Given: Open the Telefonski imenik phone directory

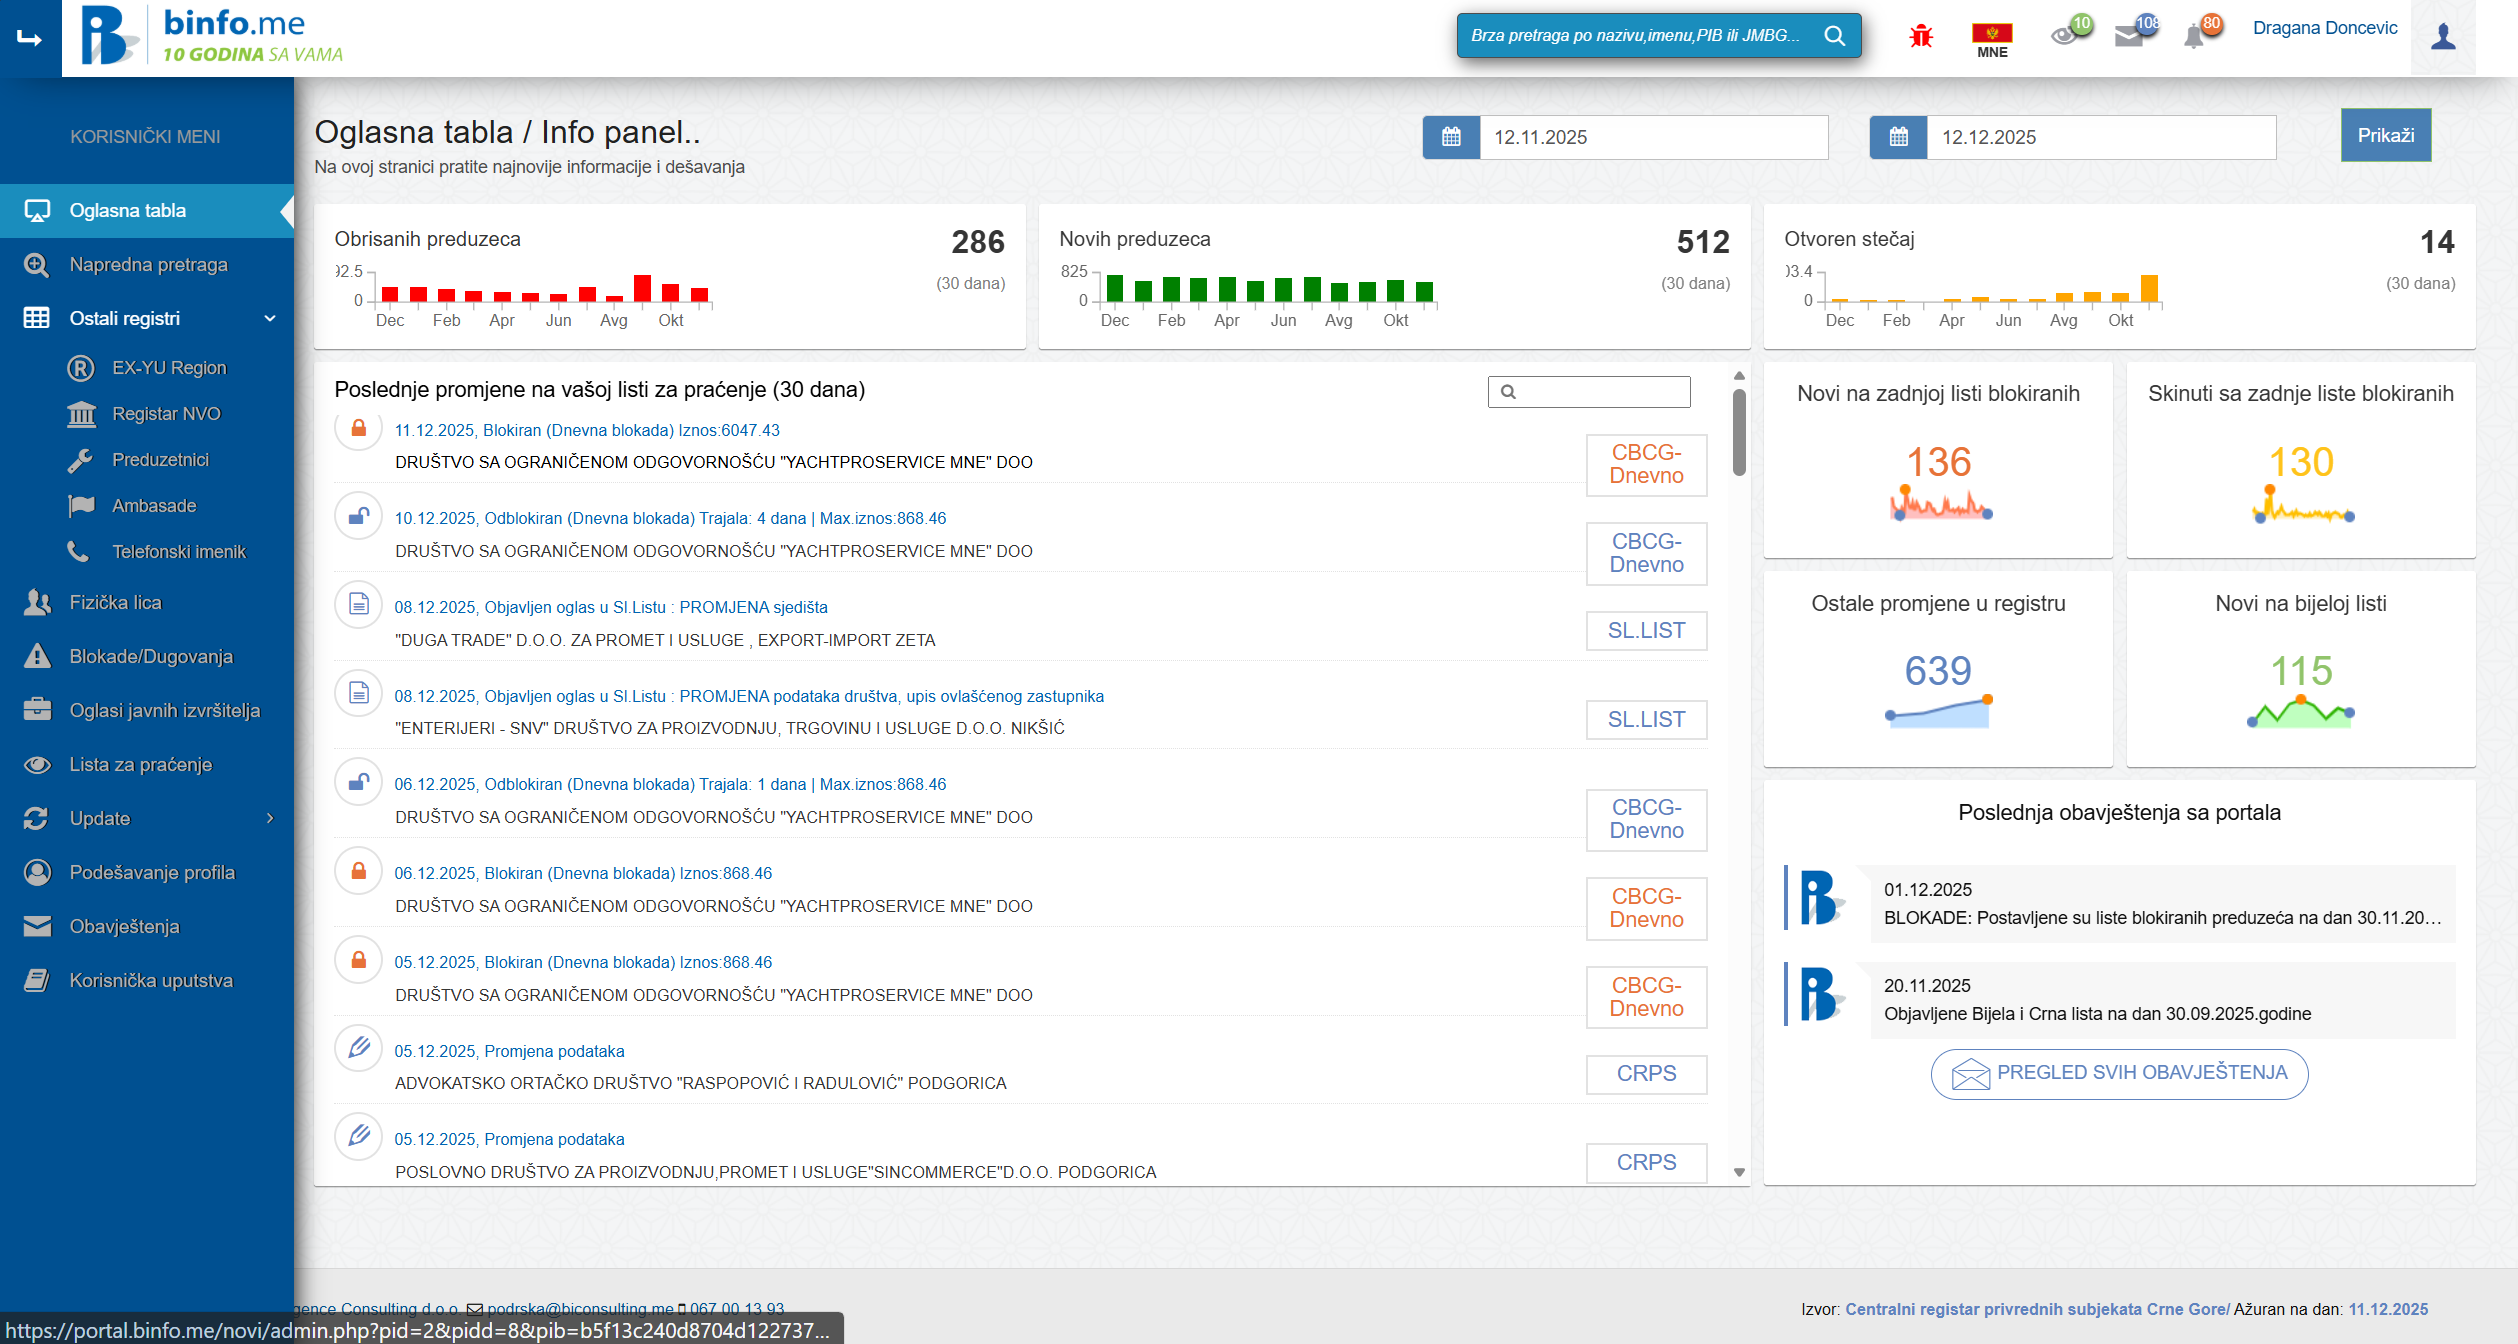Looking at the screenshot, I should (x=178, y=551).
